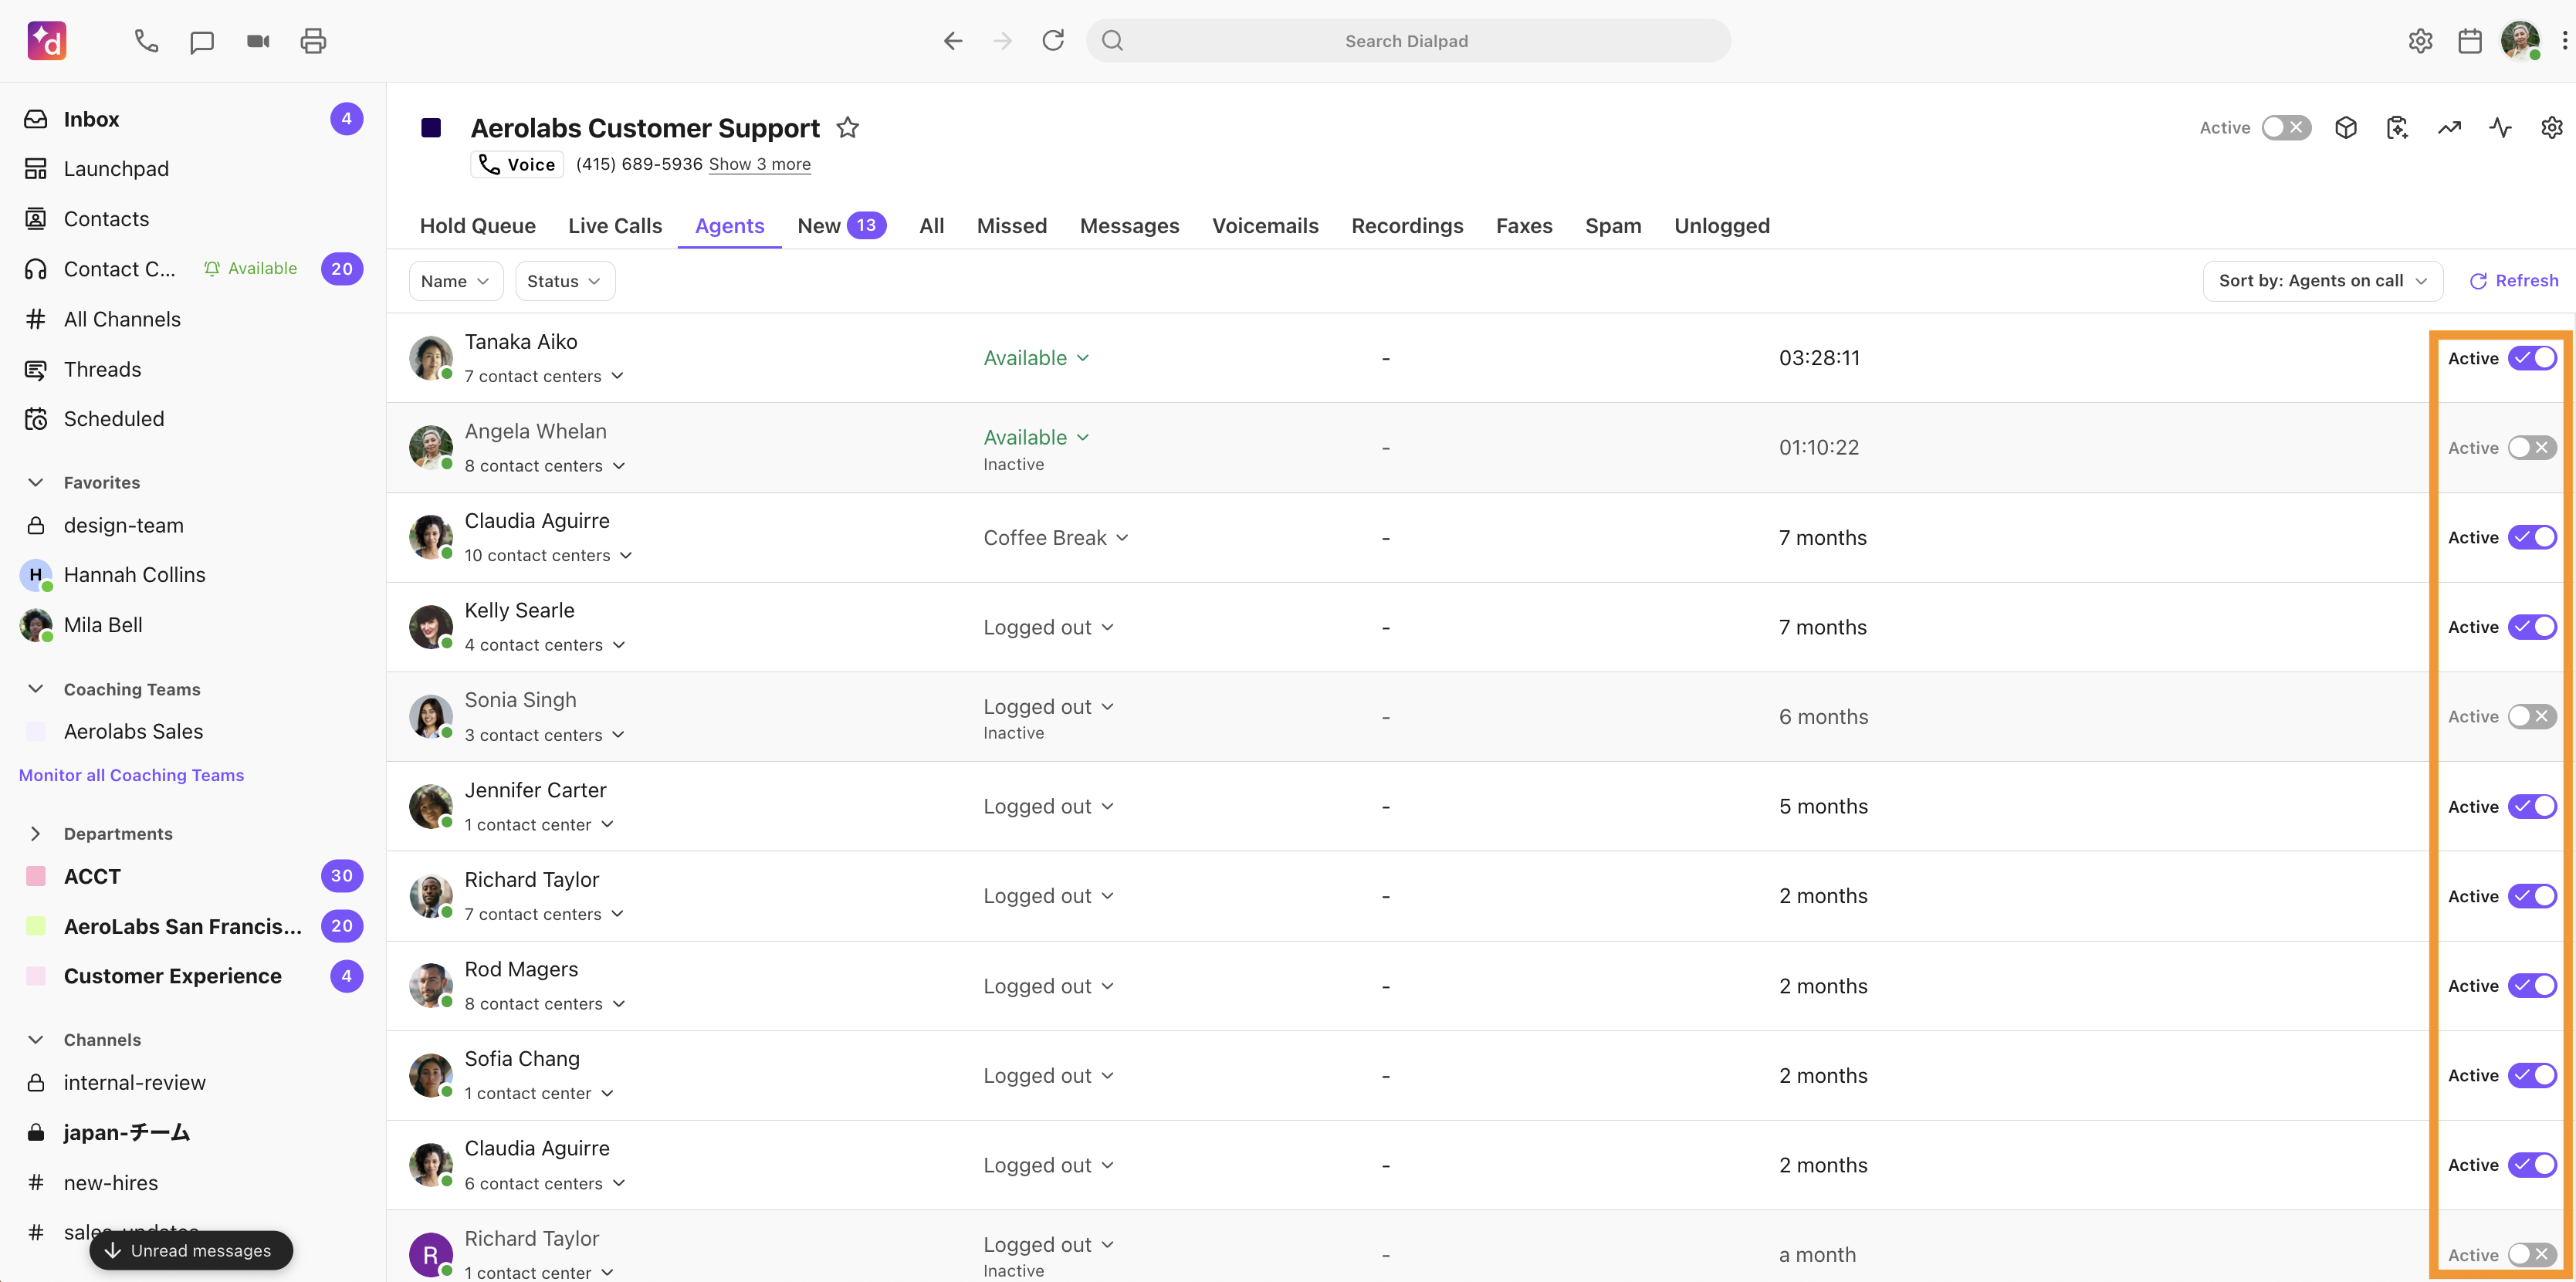Go back with the left arrow

pos(953,41)
